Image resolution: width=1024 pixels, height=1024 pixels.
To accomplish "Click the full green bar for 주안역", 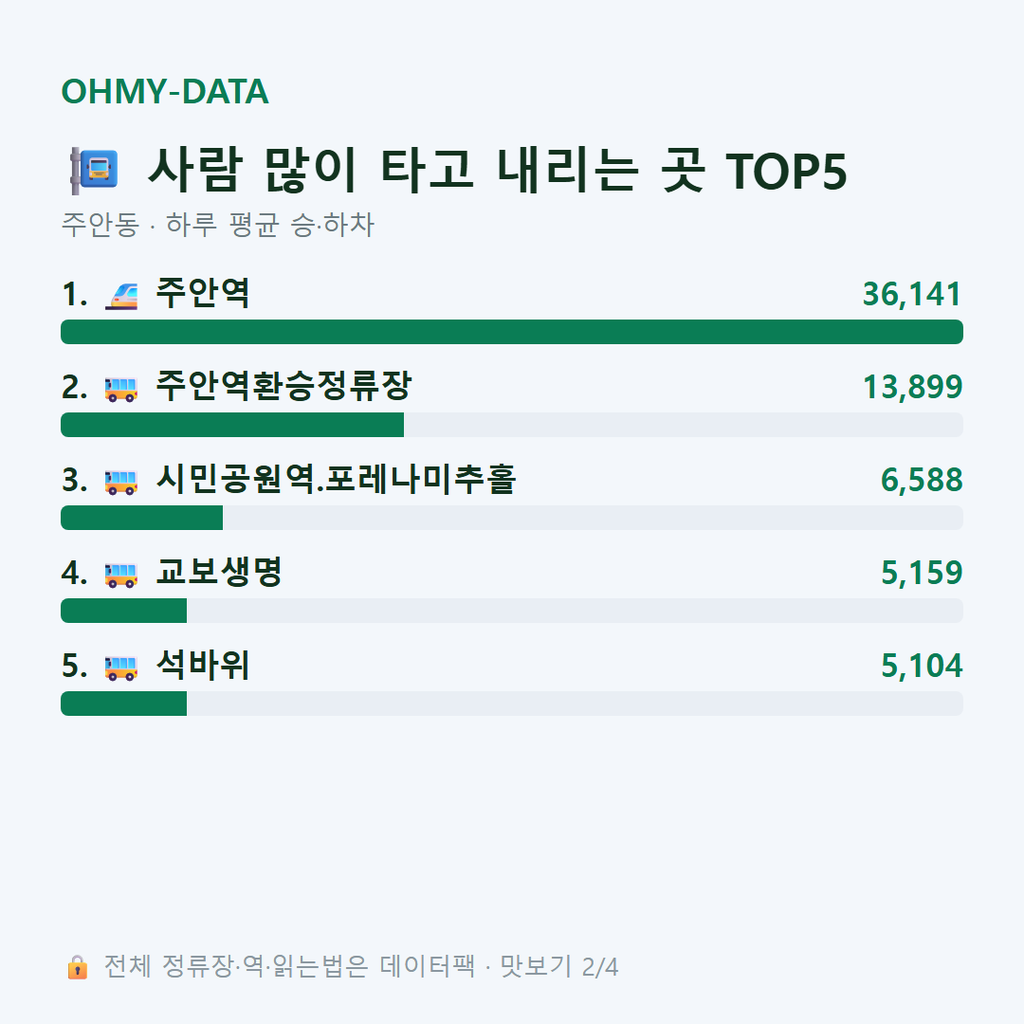I will pyautogui.click(x=512, y=332).
